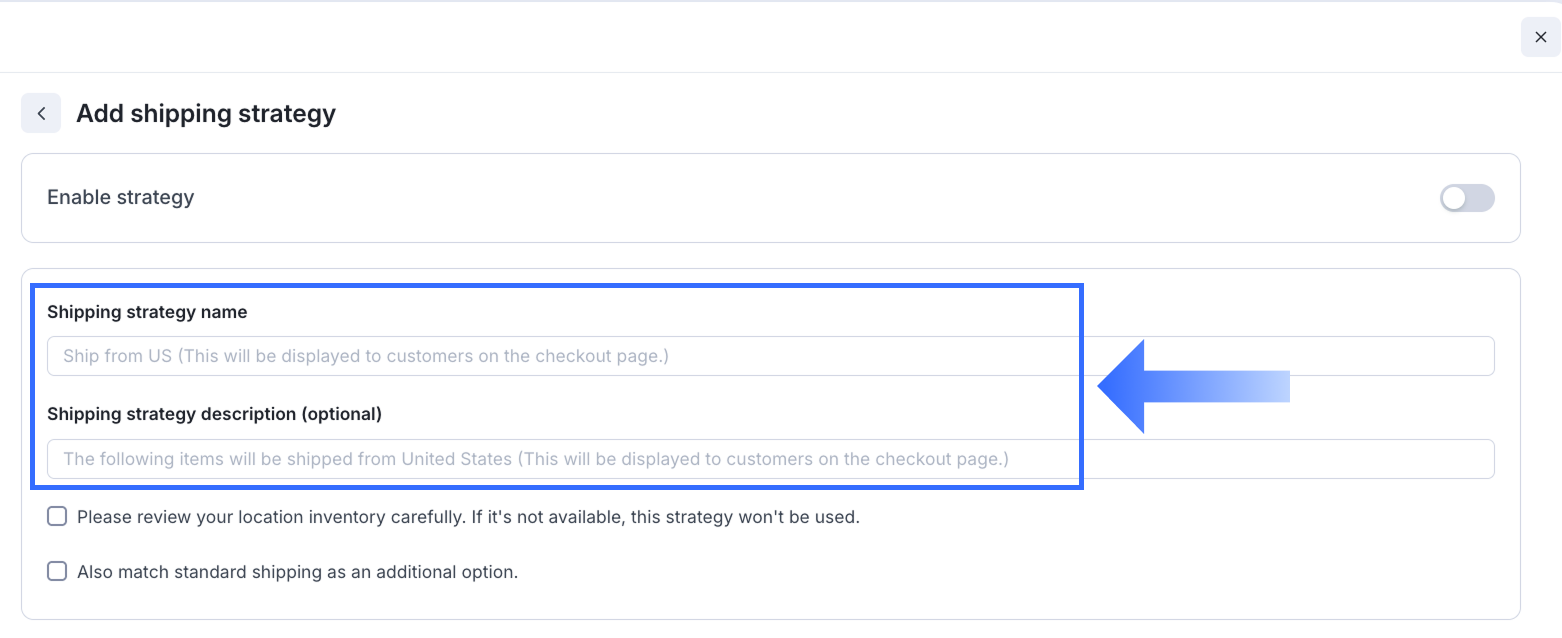Turn on the Enable strategy switch
This screenshot has width=1562, height=638.
point(1467,198)
